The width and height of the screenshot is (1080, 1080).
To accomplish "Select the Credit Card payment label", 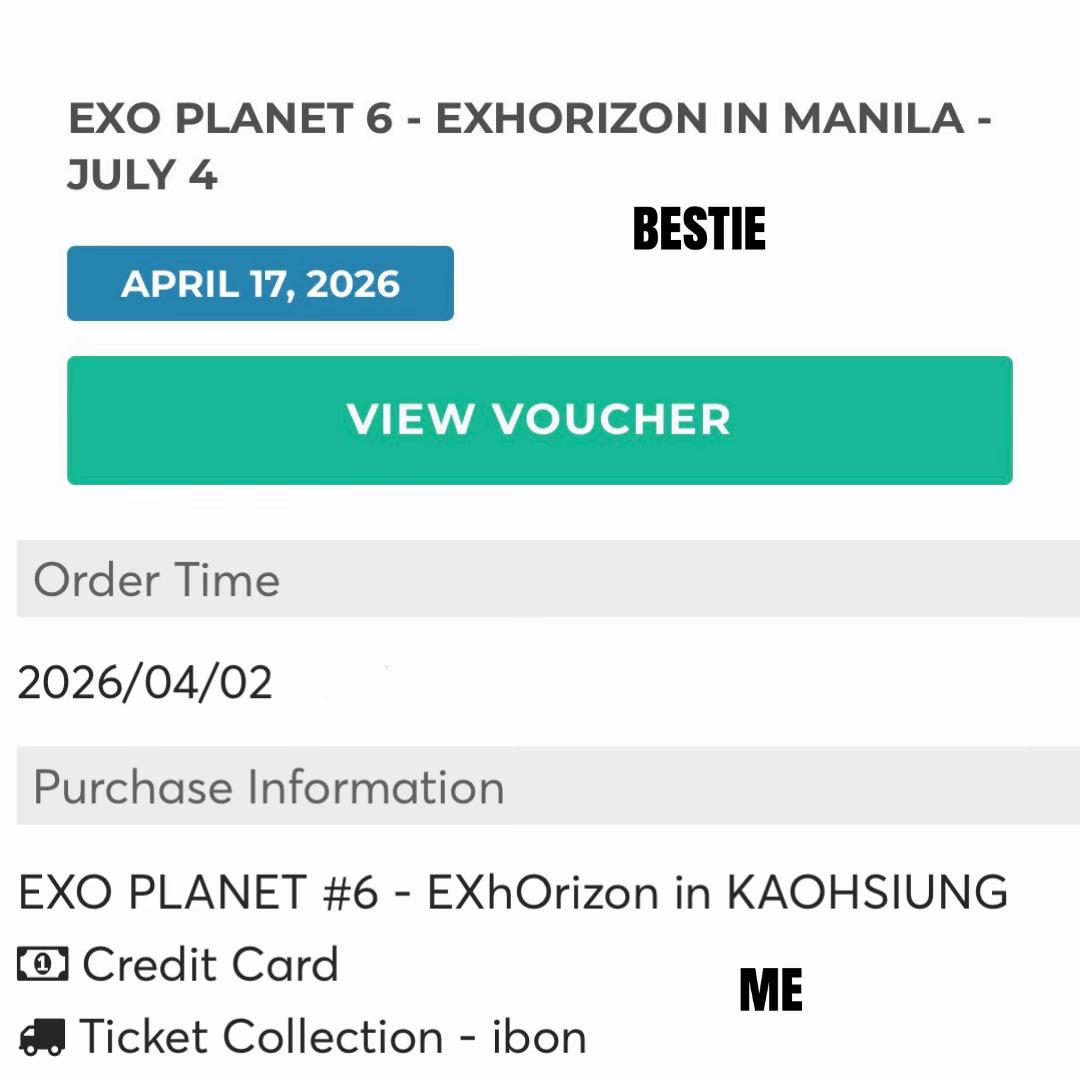I will (x=211, y=964).
